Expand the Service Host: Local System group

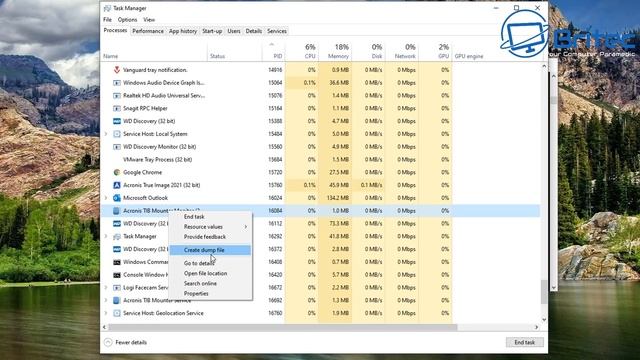[106, 134]
